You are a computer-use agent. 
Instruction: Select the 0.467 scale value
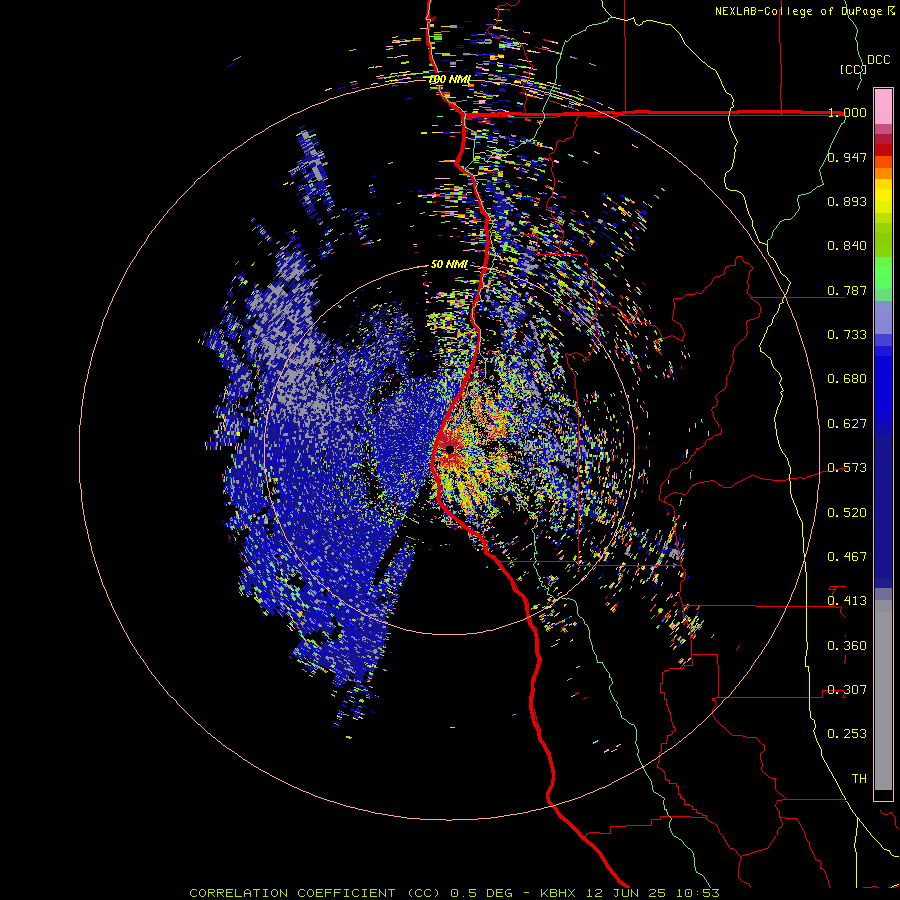click(x=847, y=557)
